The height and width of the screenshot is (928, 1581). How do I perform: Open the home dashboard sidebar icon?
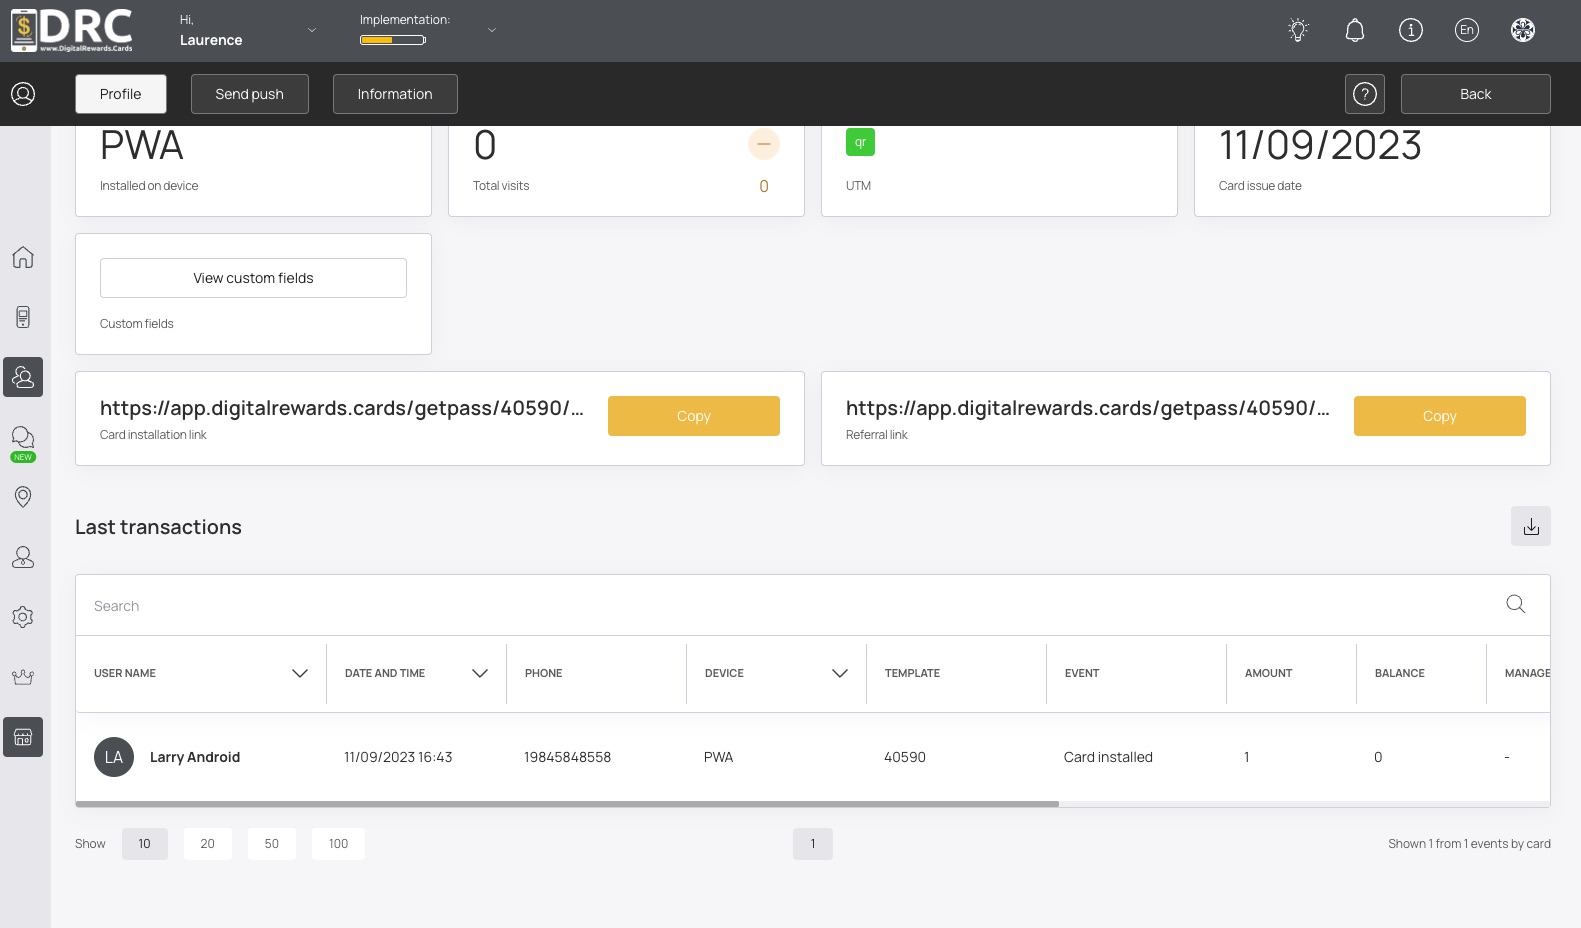coord(23,257)
